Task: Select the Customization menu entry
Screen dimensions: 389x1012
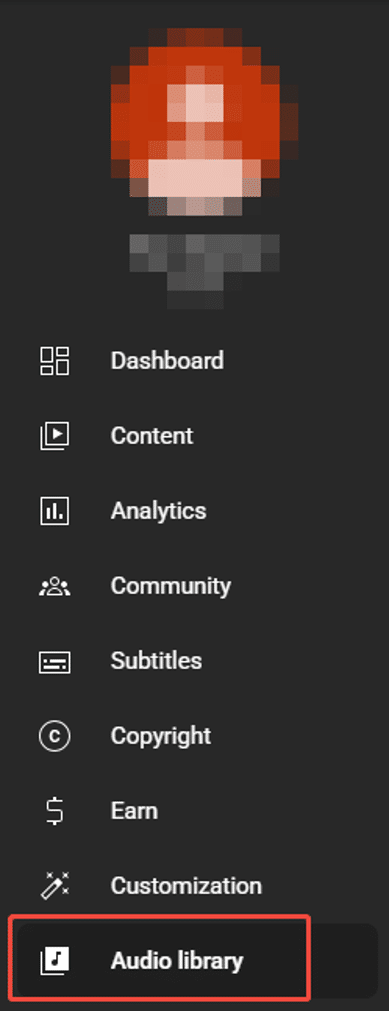Action: 186,886
